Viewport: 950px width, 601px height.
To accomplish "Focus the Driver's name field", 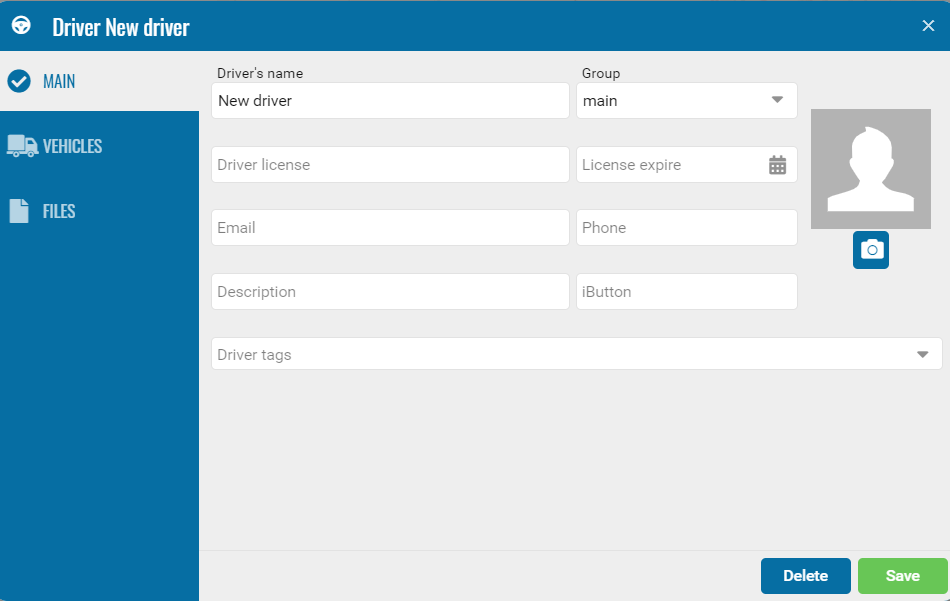I will tap(390, 101).
